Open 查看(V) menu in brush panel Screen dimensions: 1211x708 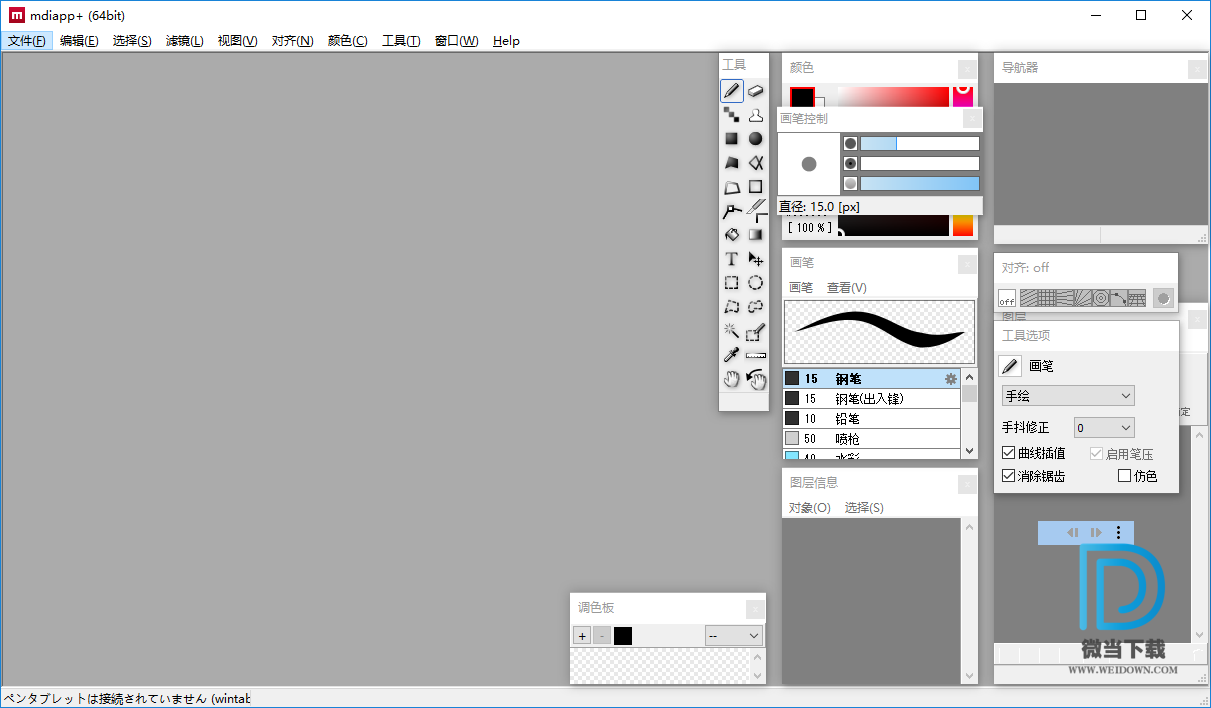[846, 287]
